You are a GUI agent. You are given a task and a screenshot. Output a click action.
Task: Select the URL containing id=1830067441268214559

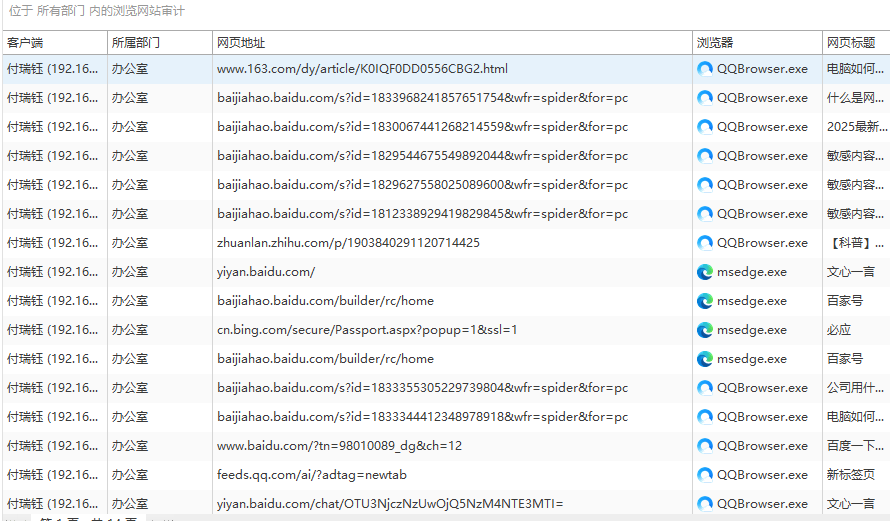click(422, 127)
